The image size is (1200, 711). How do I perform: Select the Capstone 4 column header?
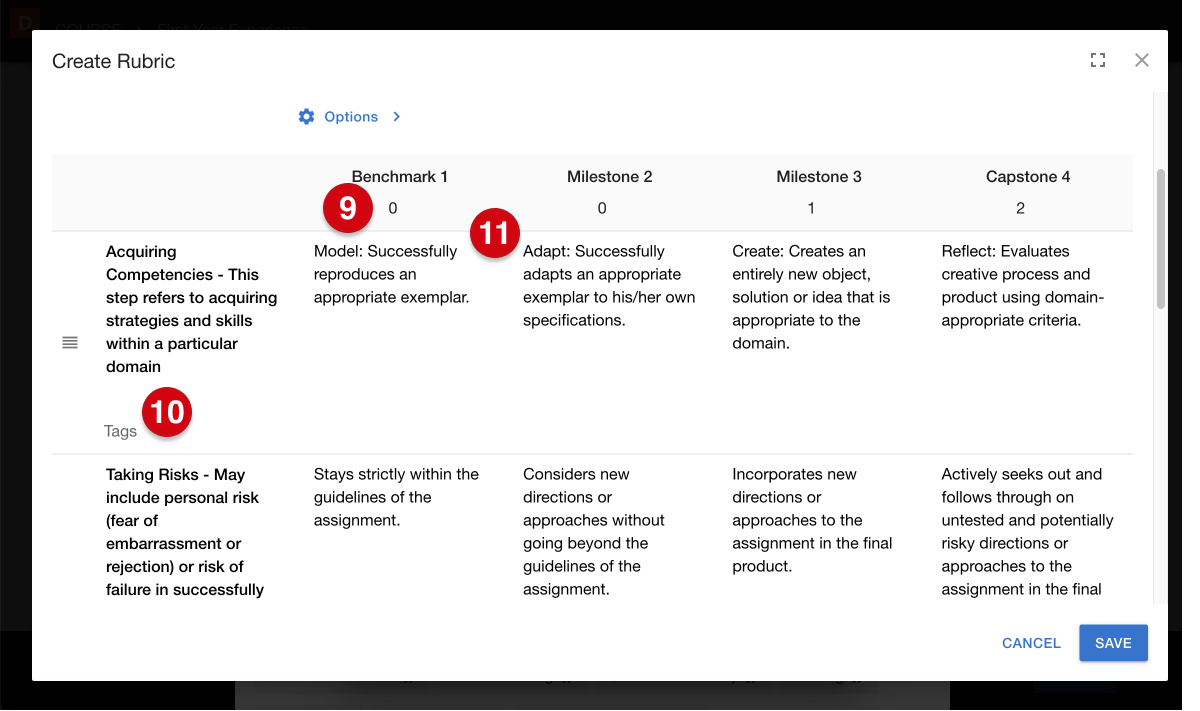click(x=1028, y=177)
